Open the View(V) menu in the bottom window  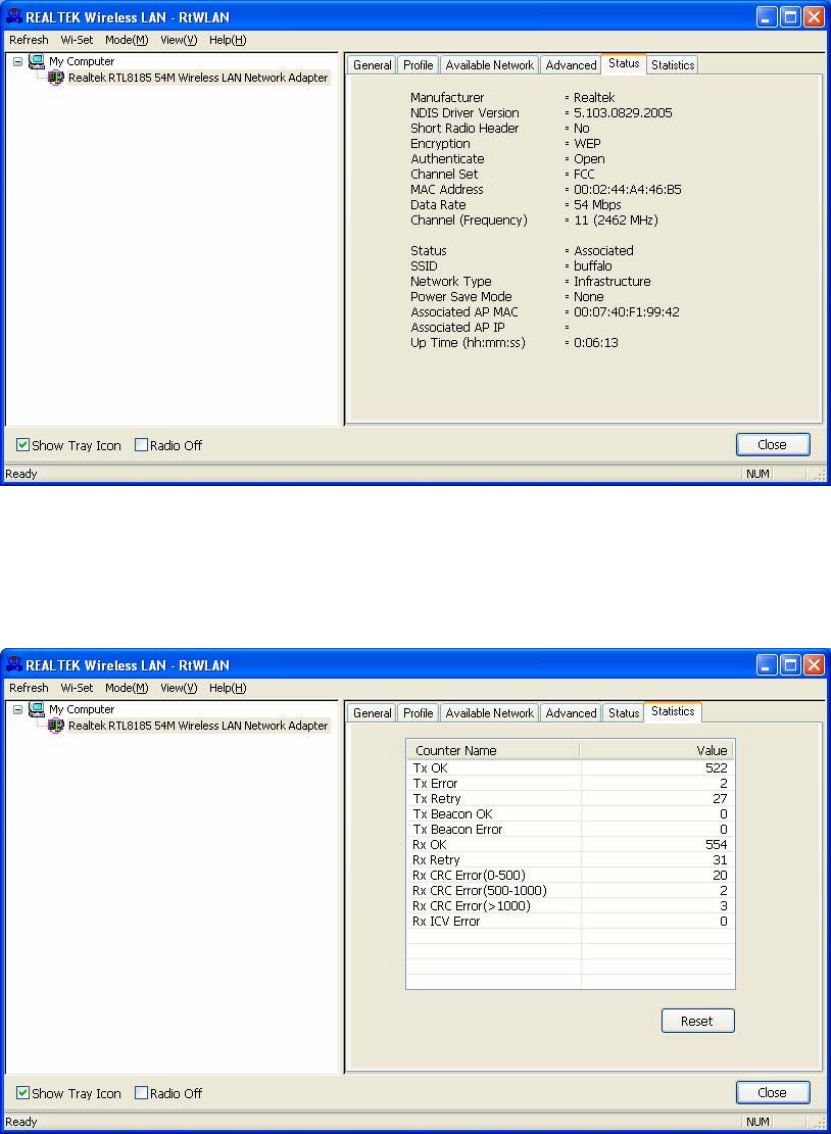[x=179, y=688]
